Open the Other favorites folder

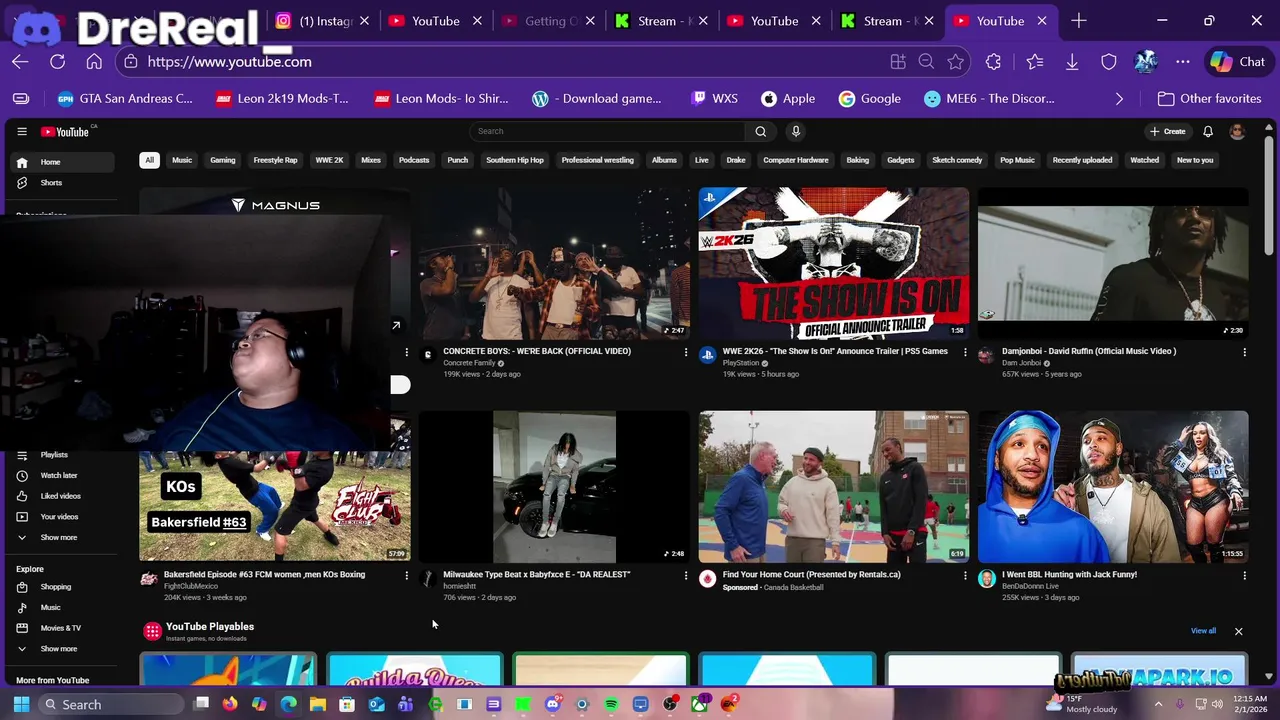pos(1209,99)
